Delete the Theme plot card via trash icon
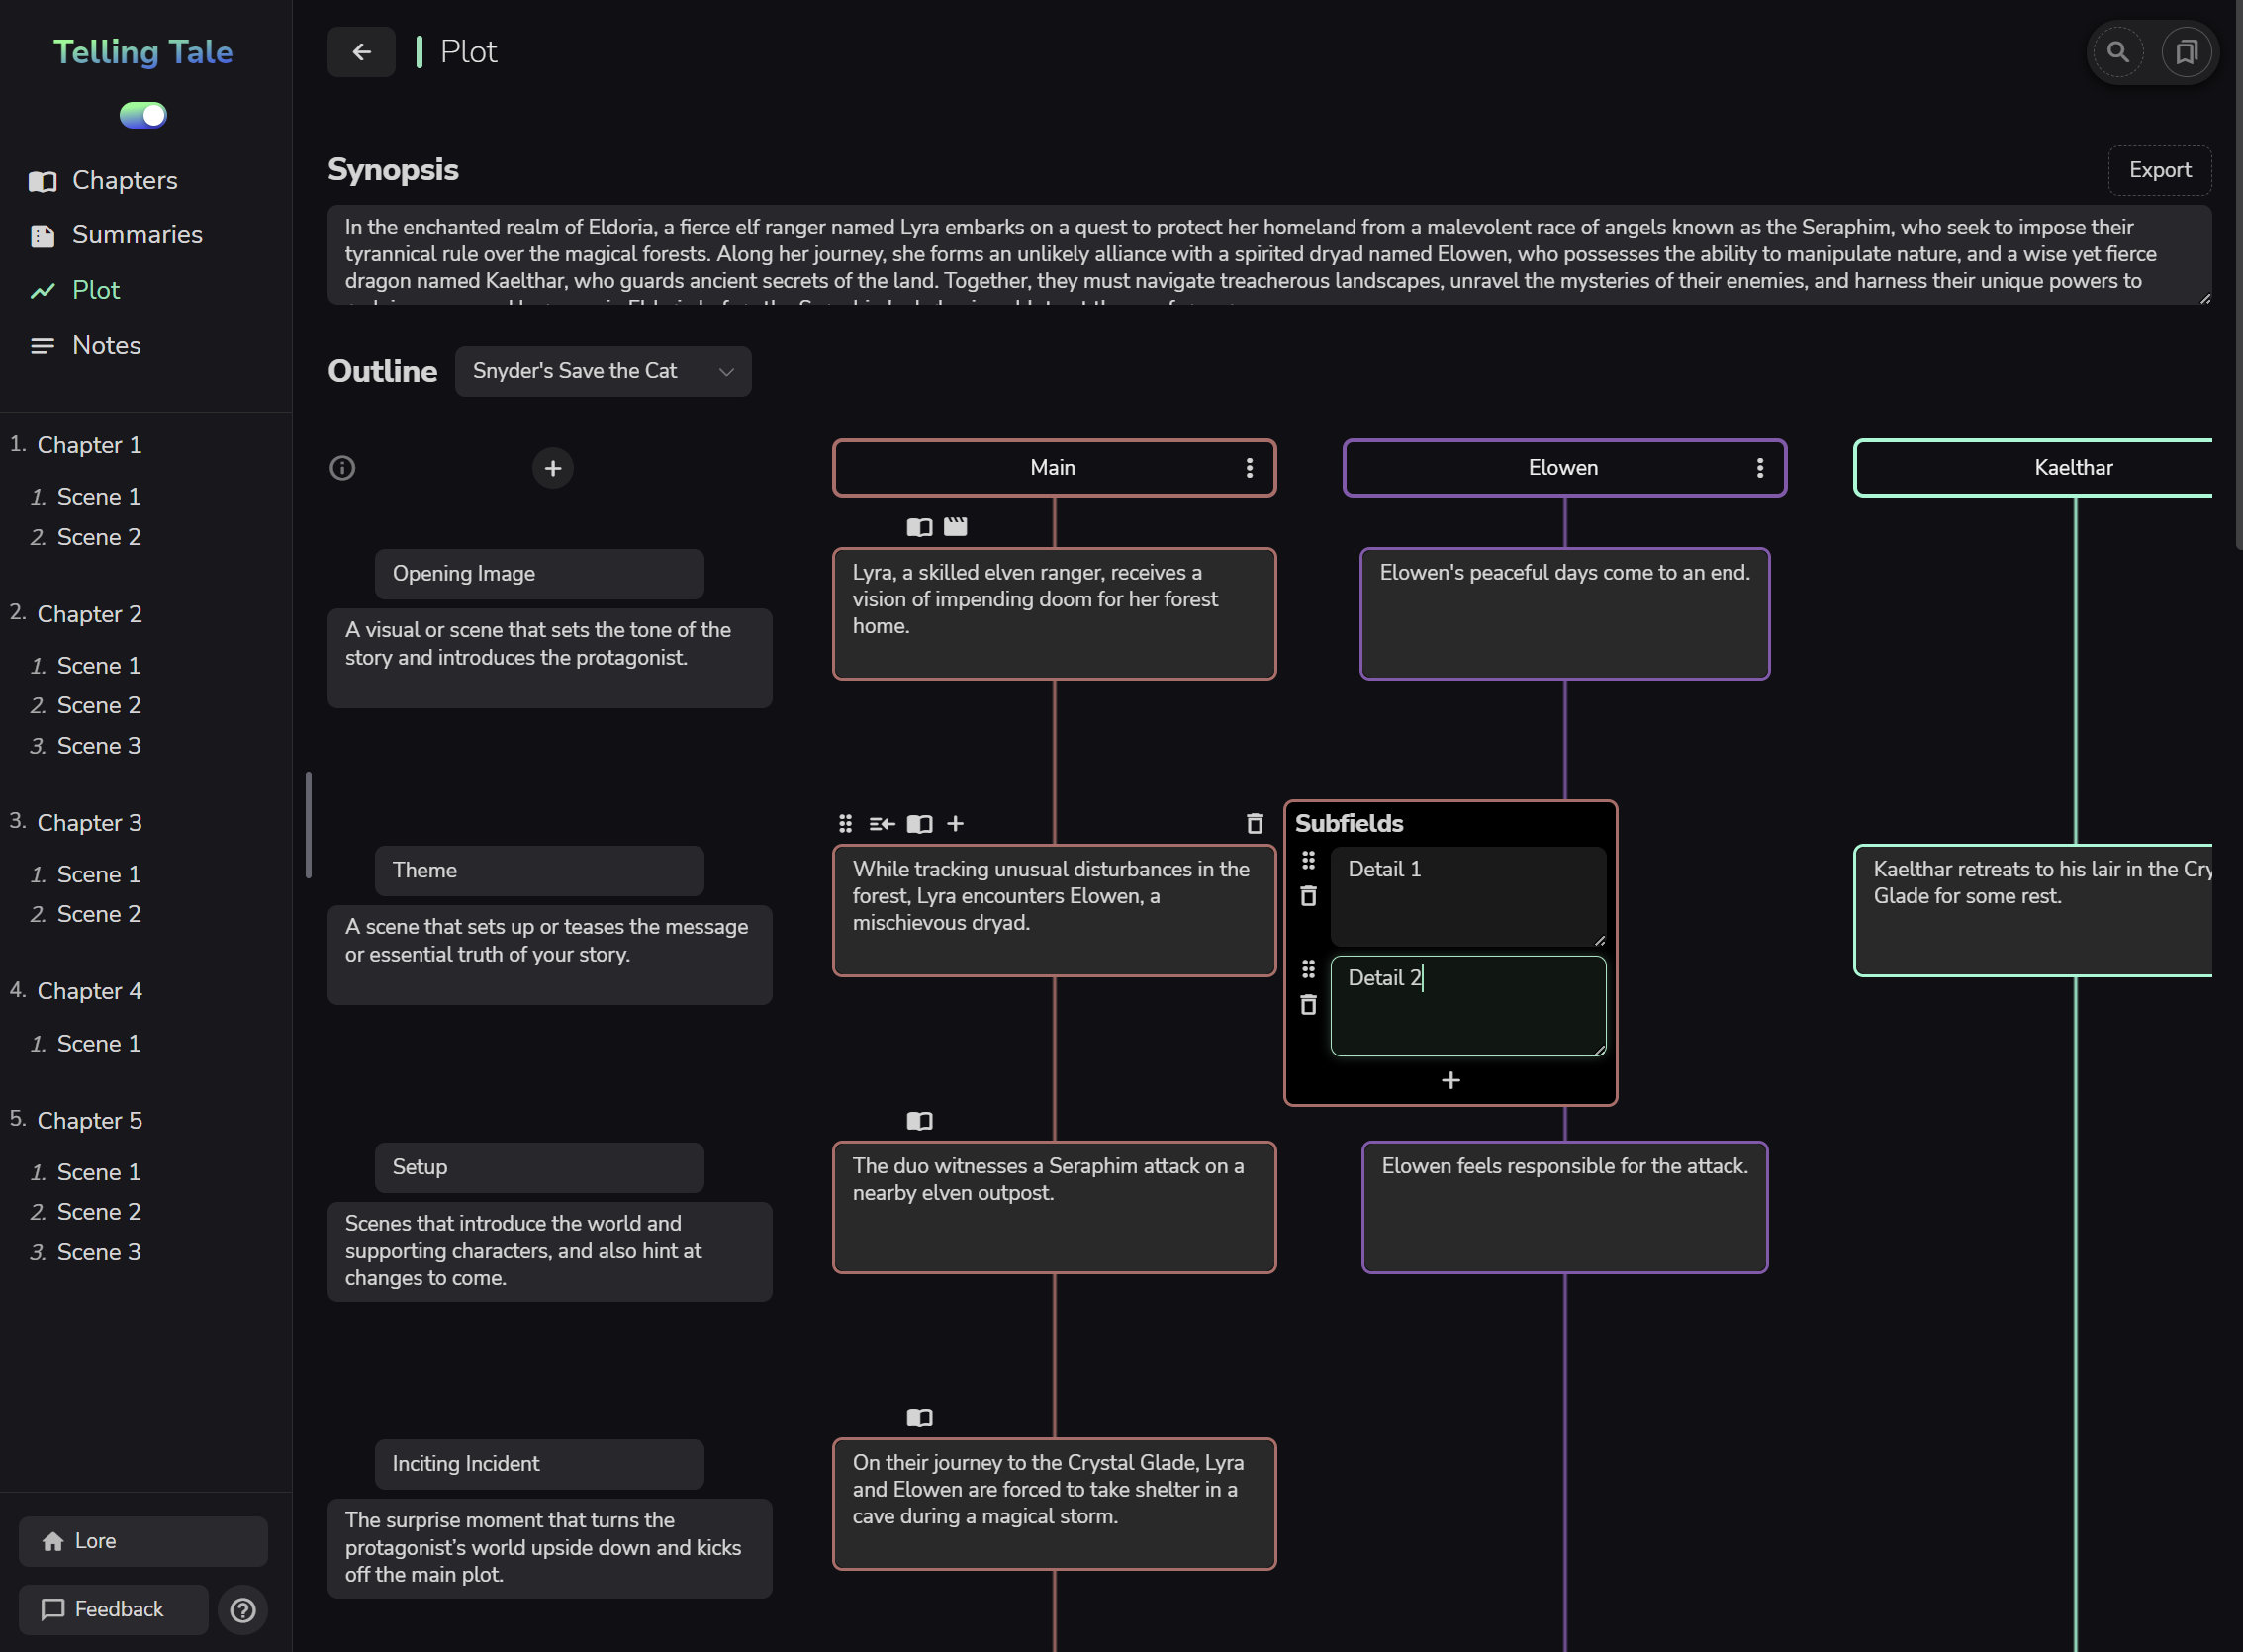 pos(1254,823)
